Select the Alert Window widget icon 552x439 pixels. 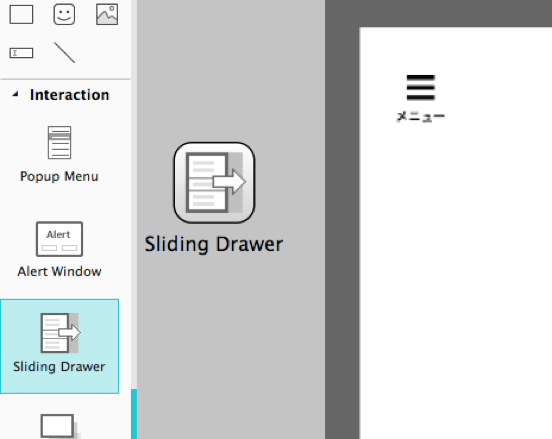[59, 239]
